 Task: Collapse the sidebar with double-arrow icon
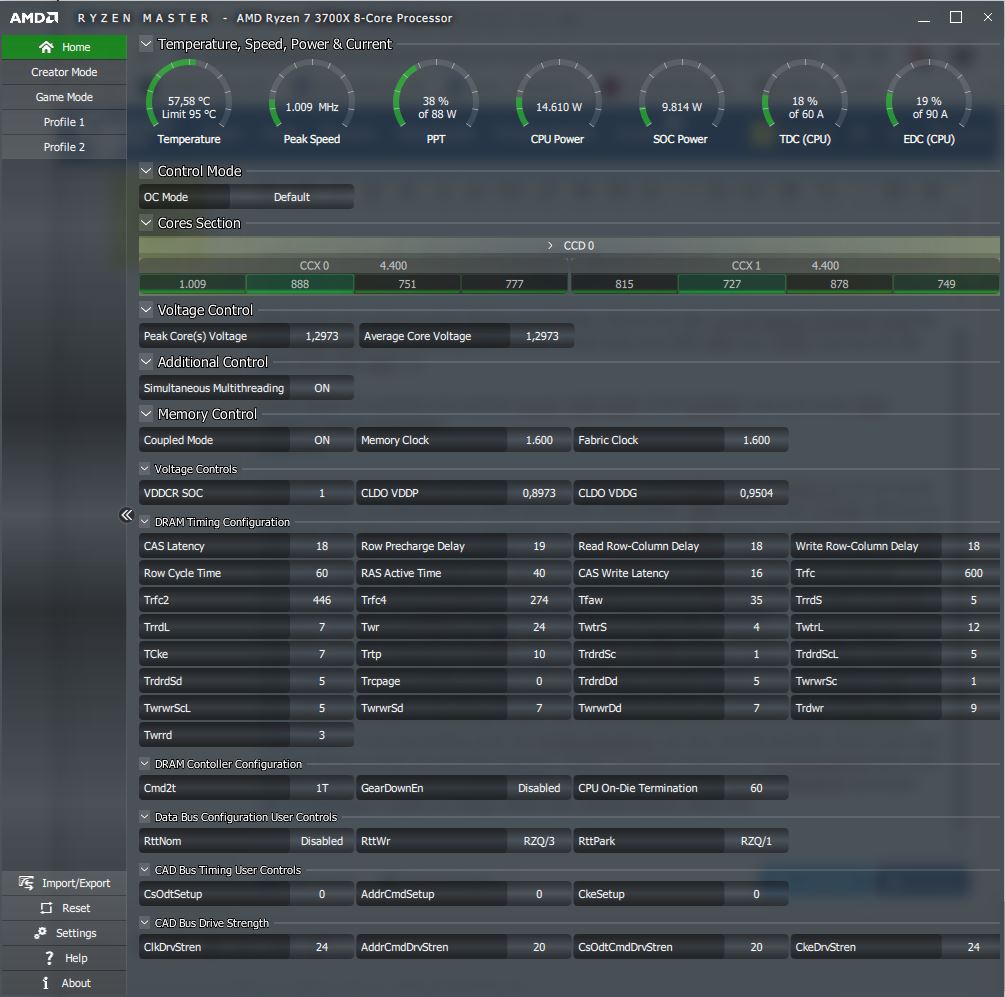coord(126,515)
